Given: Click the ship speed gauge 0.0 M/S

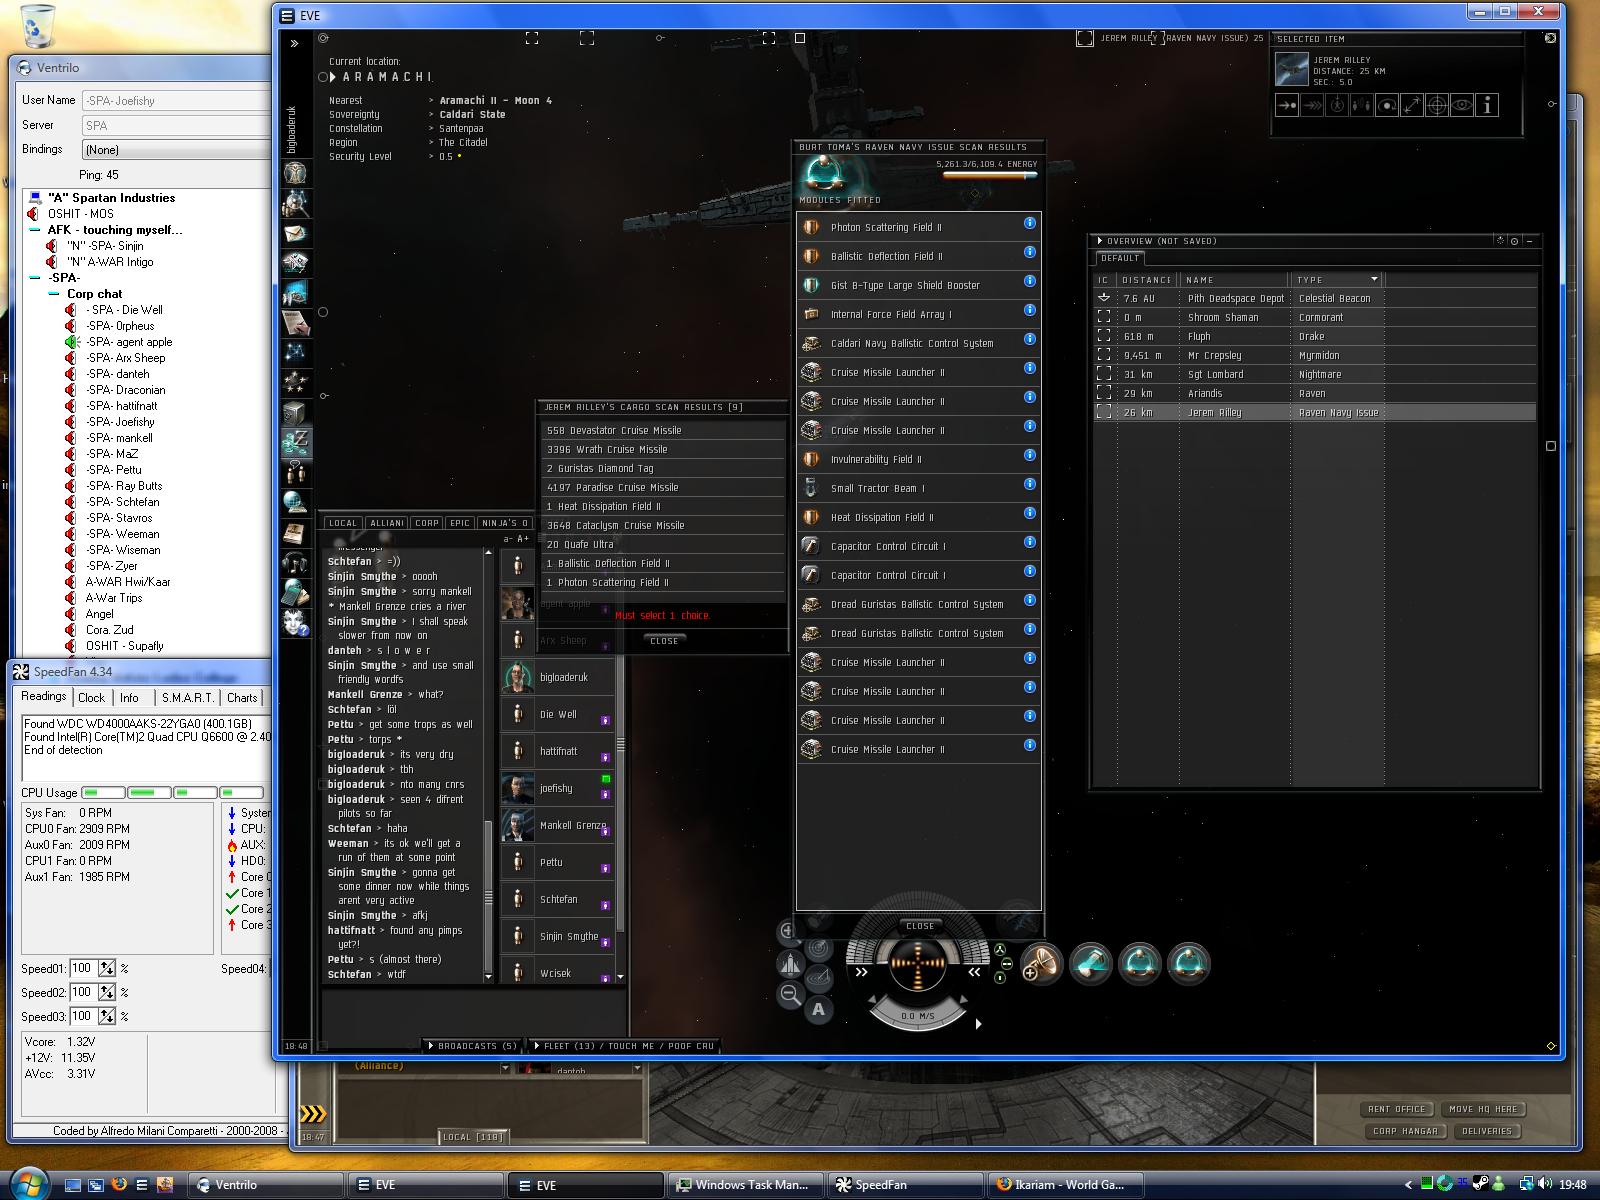Looking at the screenshot, I should pos(918,1016).
